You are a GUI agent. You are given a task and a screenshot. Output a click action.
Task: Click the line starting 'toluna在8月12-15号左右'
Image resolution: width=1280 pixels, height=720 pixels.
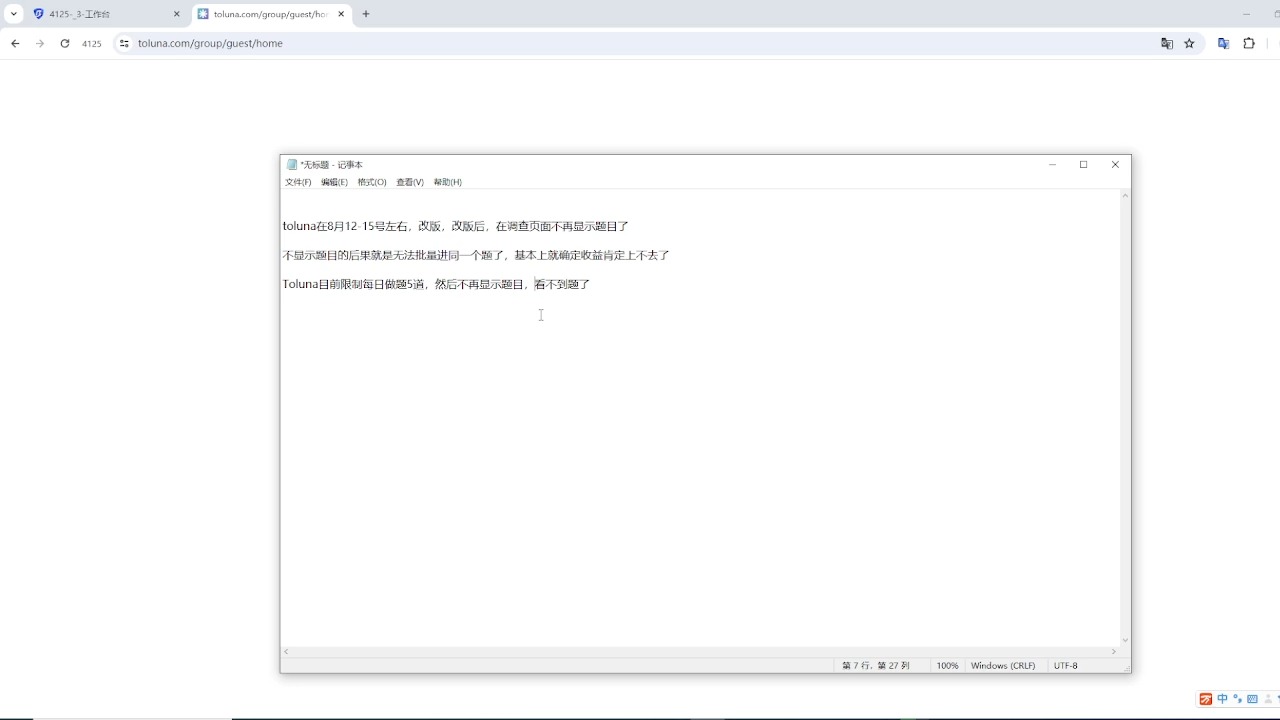click(455, 226)
